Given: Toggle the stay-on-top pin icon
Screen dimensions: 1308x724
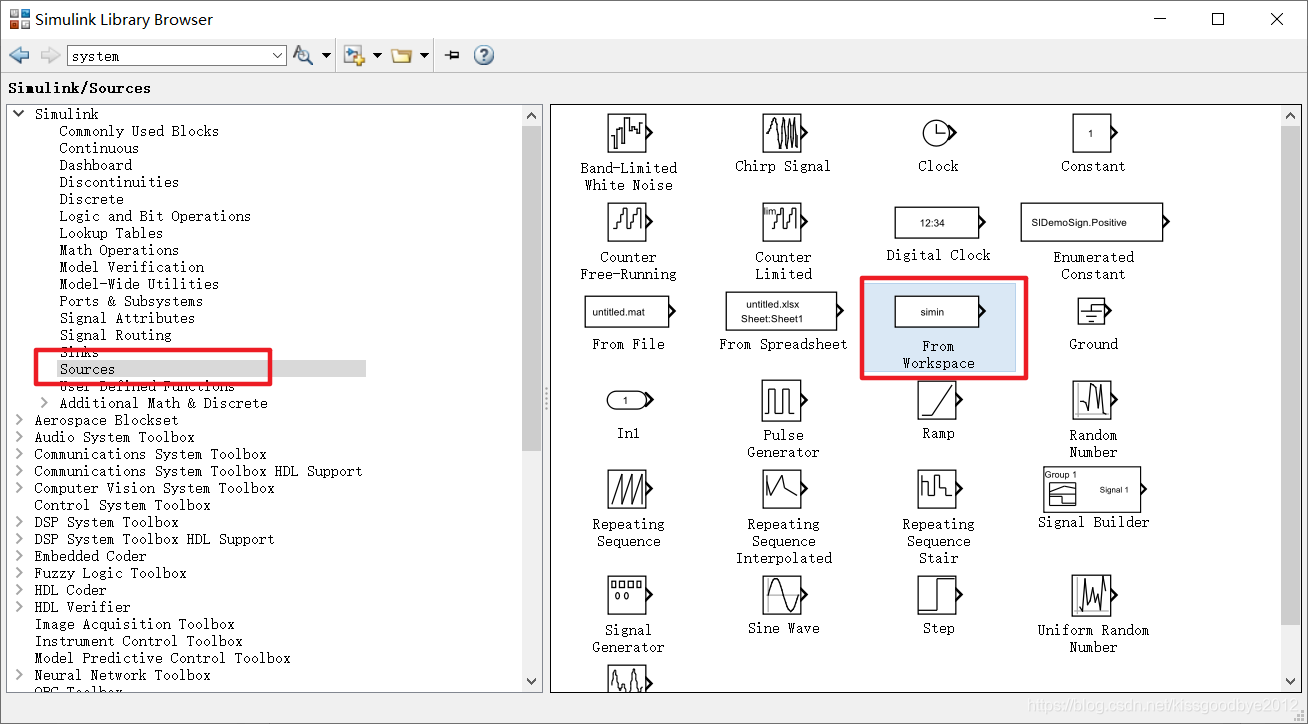Looking at the screenshot, I should click(x=452, y=56).
